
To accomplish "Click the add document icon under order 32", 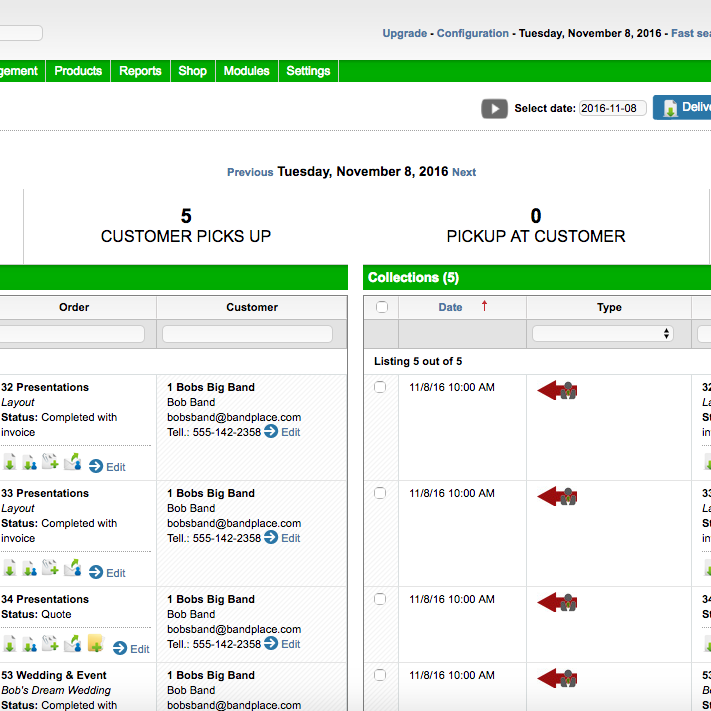I will [51, 463].
